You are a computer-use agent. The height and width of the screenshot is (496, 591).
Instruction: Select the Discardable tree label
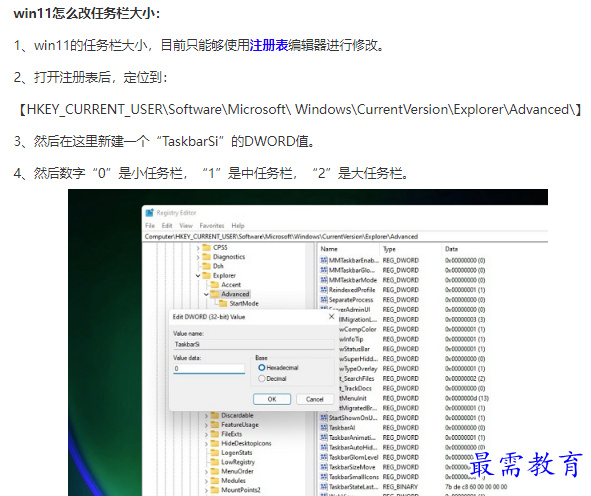click(x=237, y=415)
